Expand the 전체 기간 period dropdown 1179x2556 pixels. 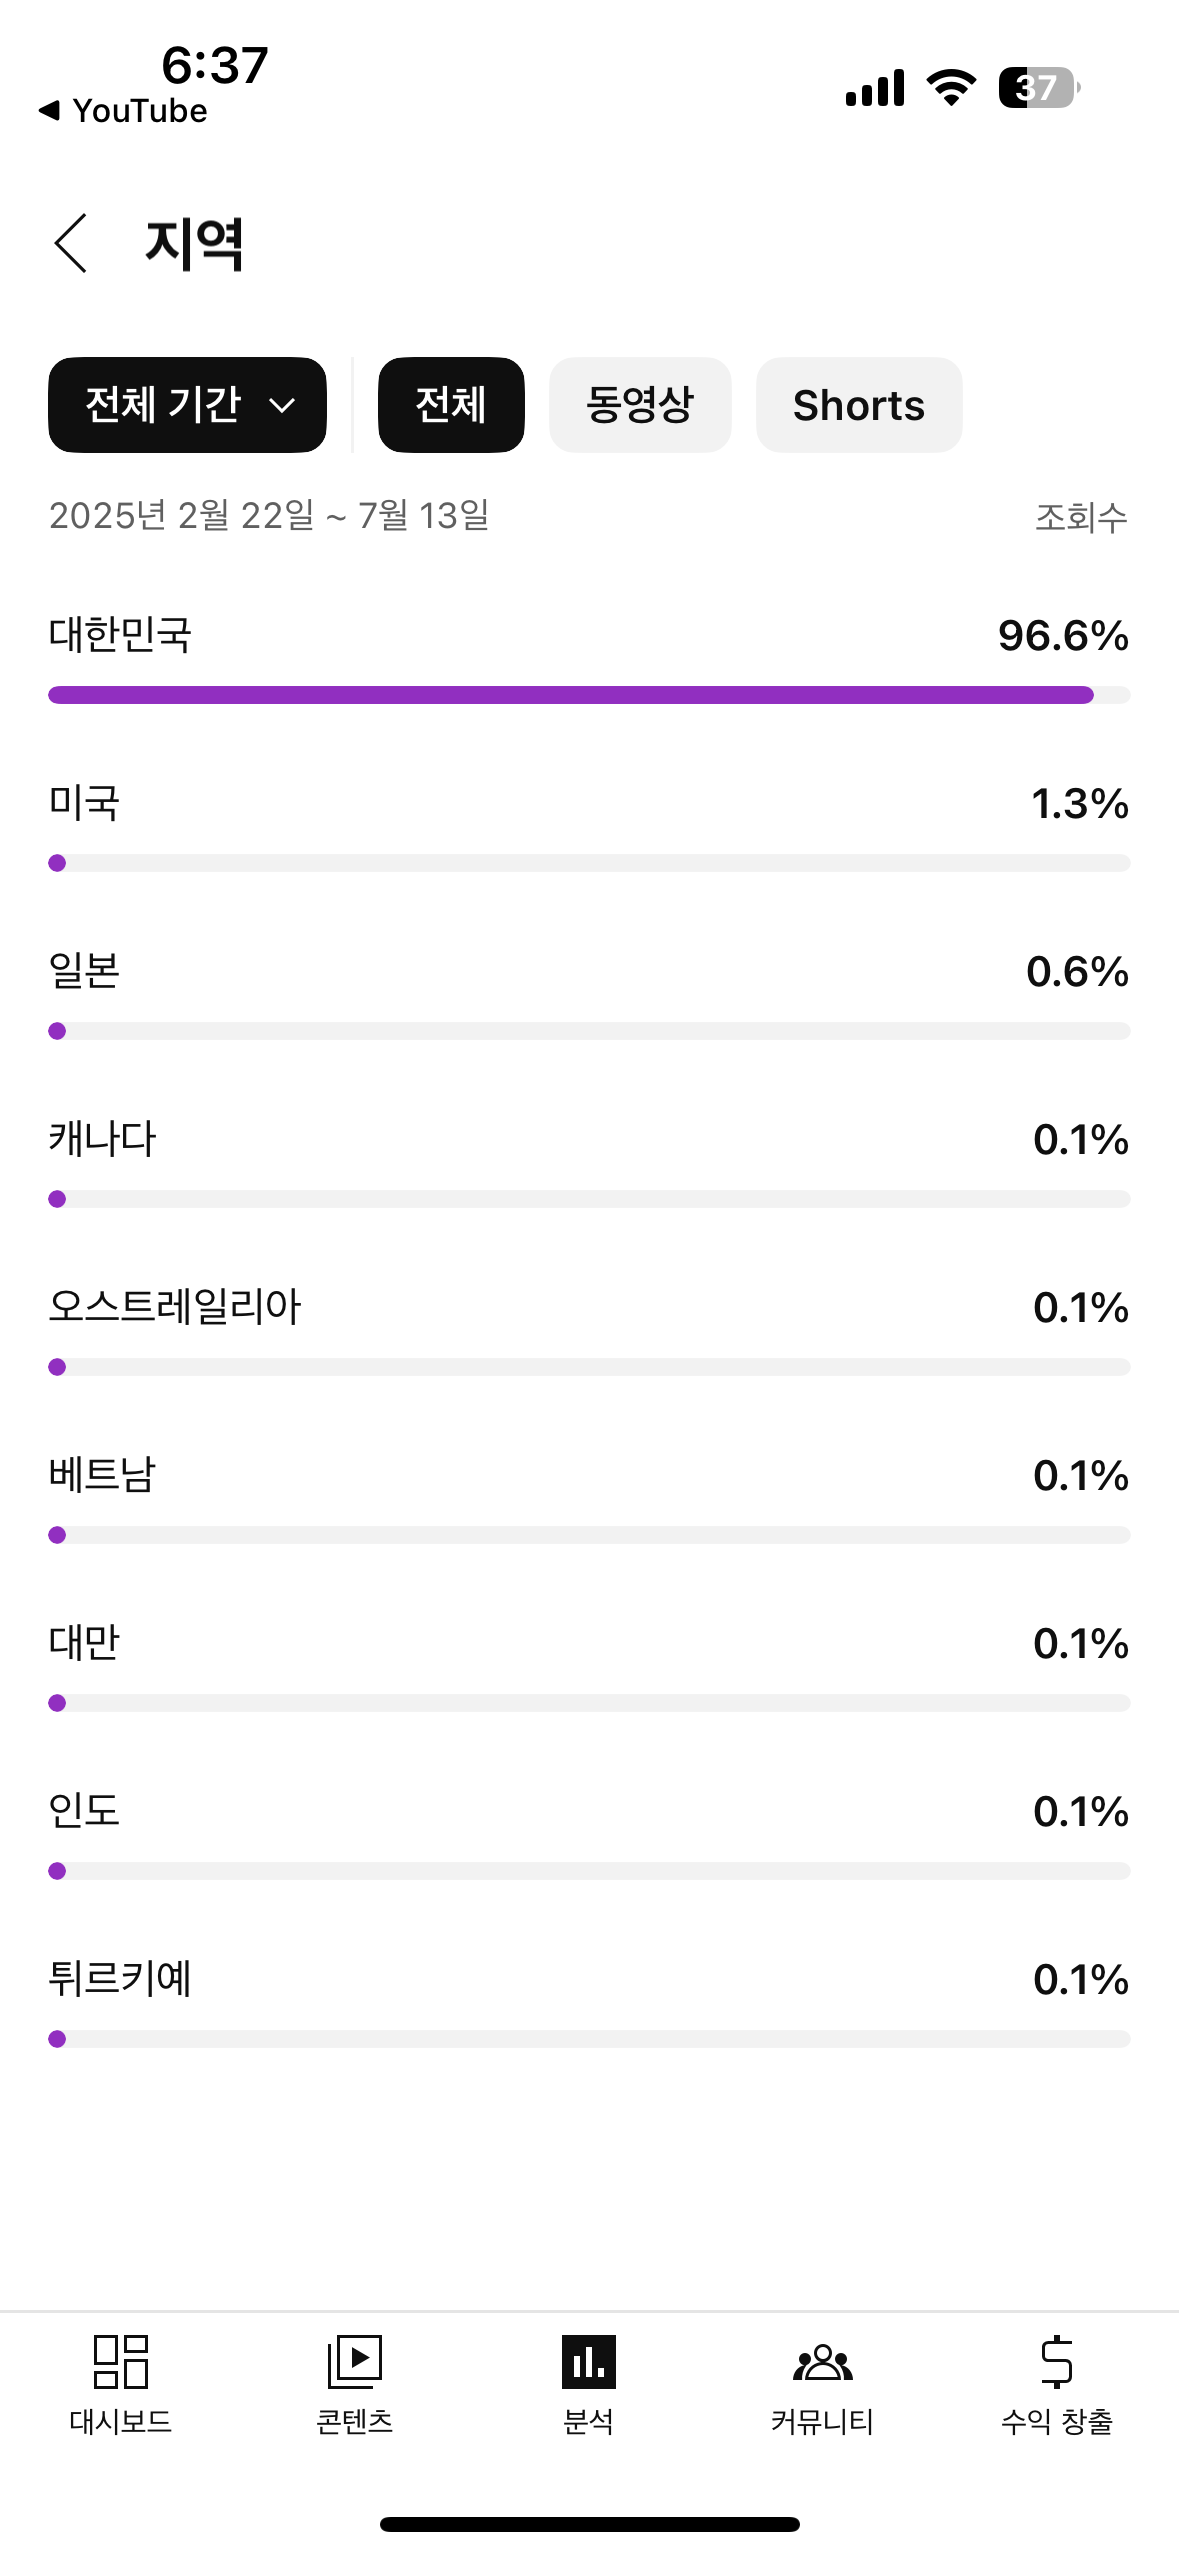(187, 405)
